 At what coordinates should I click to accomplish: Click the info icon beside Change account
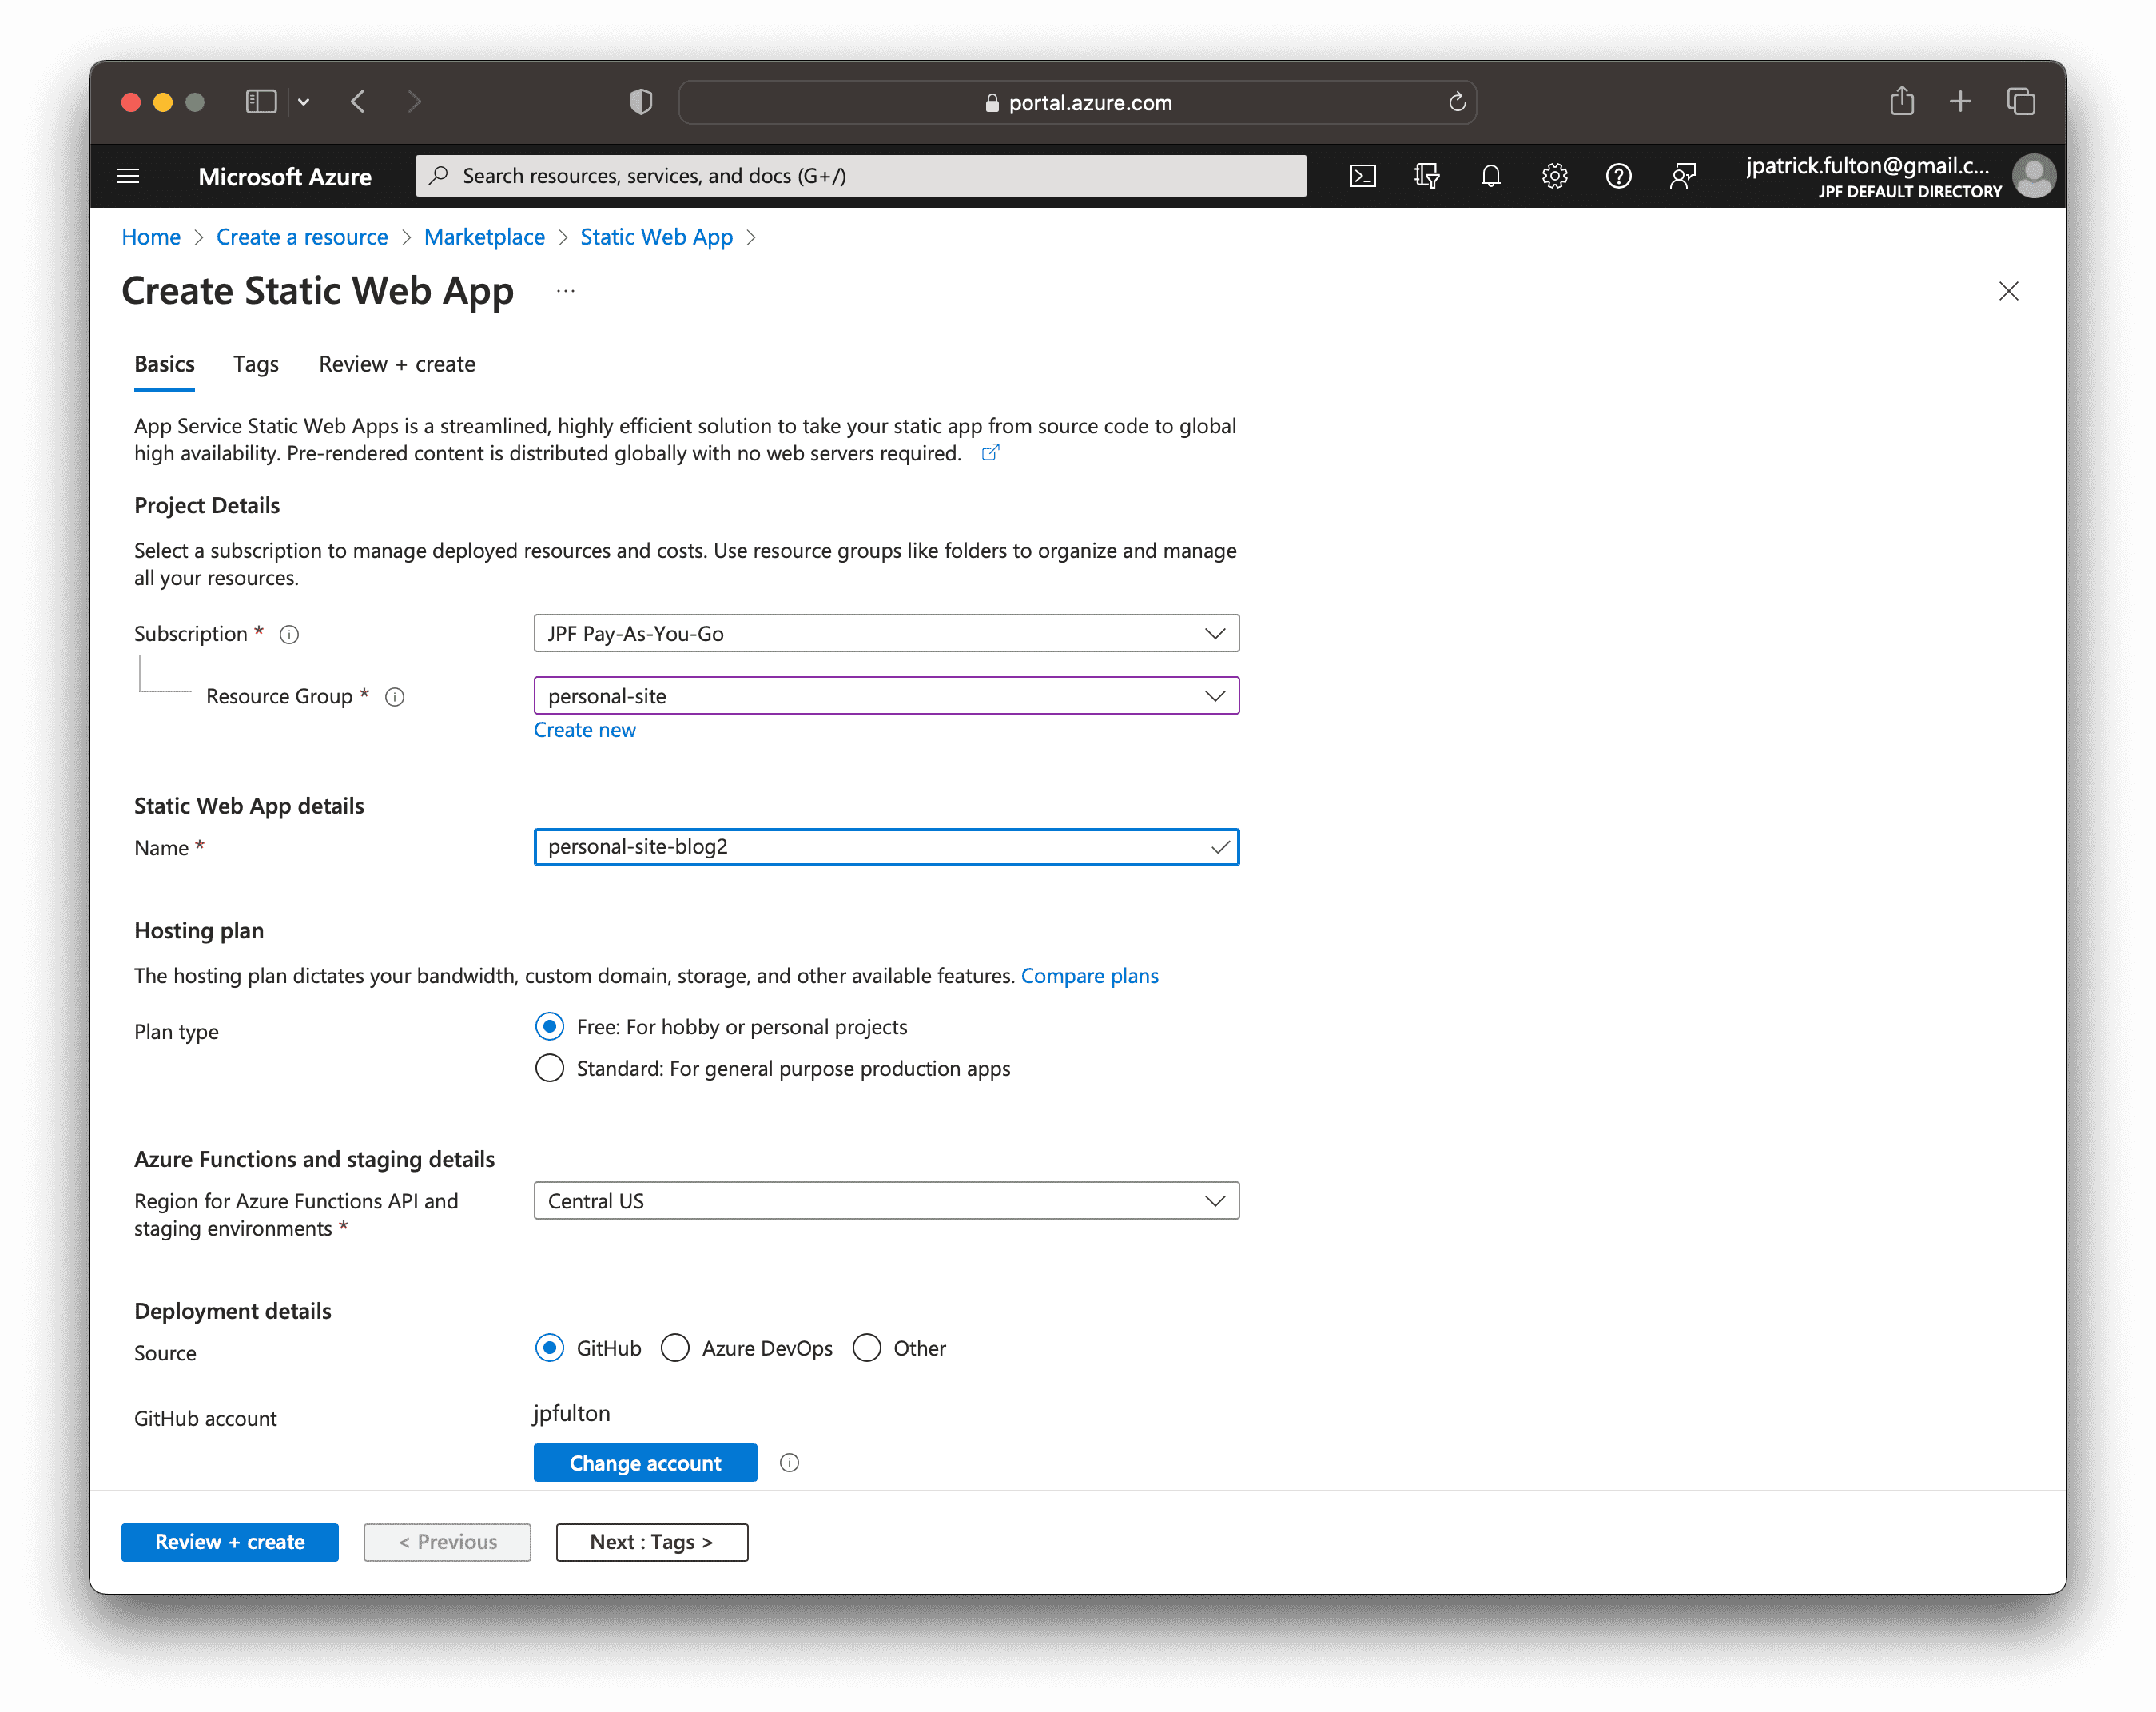[x=789, y=1463]
